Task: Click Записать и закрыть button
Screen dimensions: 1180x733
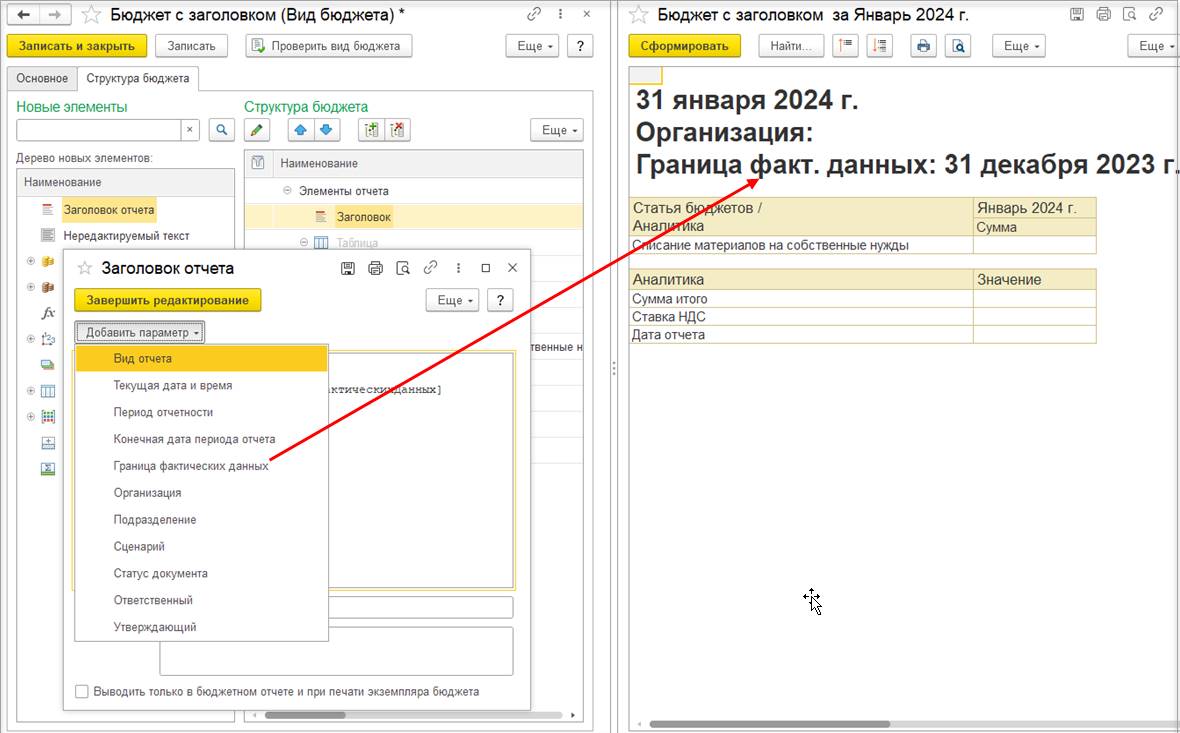Action: (x=76, y=46)
